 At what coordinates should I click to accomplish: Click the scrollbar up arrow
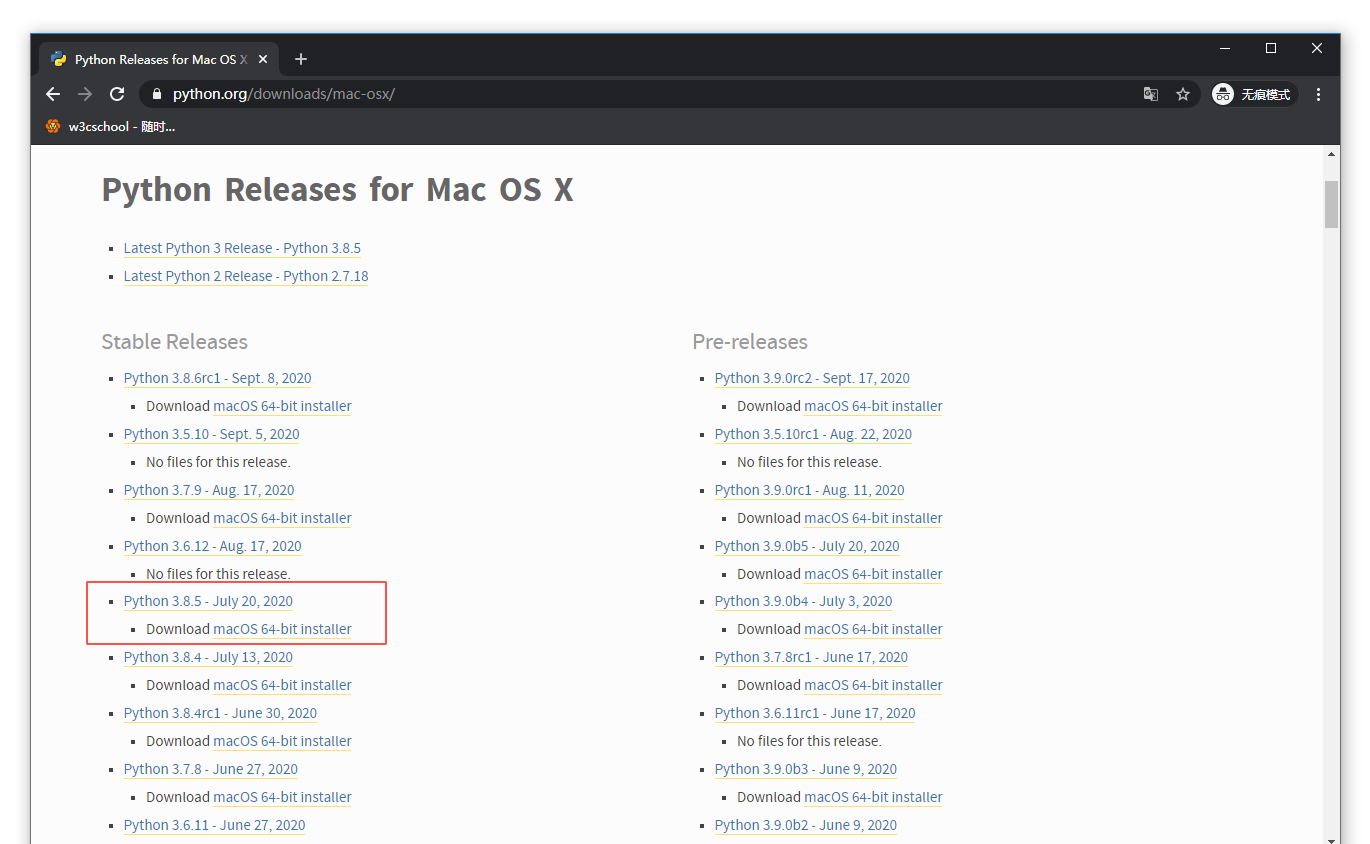[1331, 155]
